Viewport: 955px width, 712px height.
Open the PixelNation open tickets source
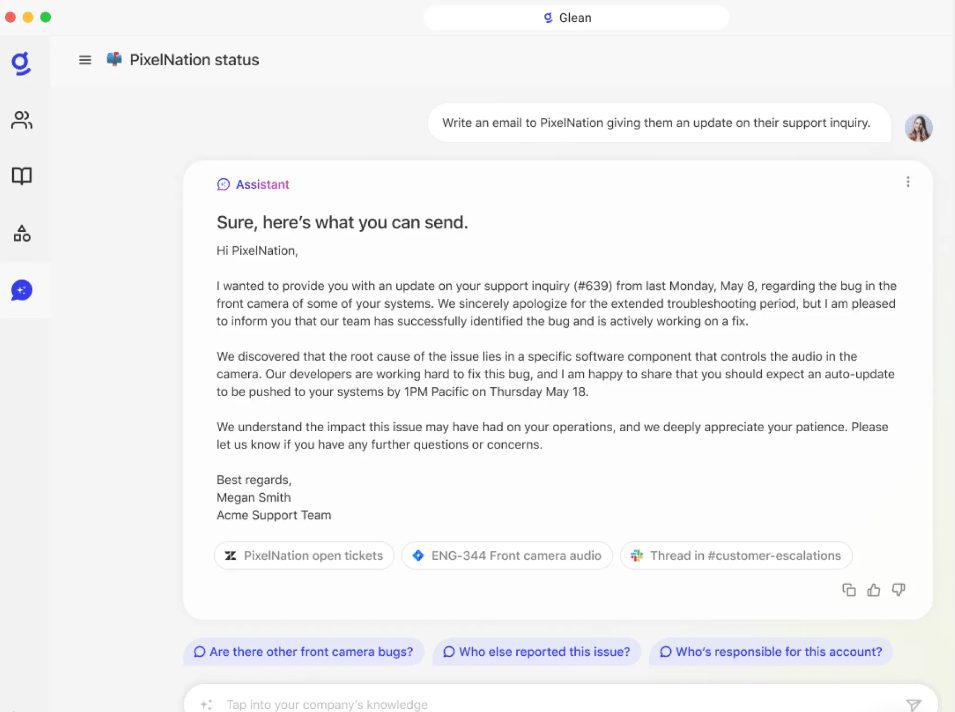(302, 555)
